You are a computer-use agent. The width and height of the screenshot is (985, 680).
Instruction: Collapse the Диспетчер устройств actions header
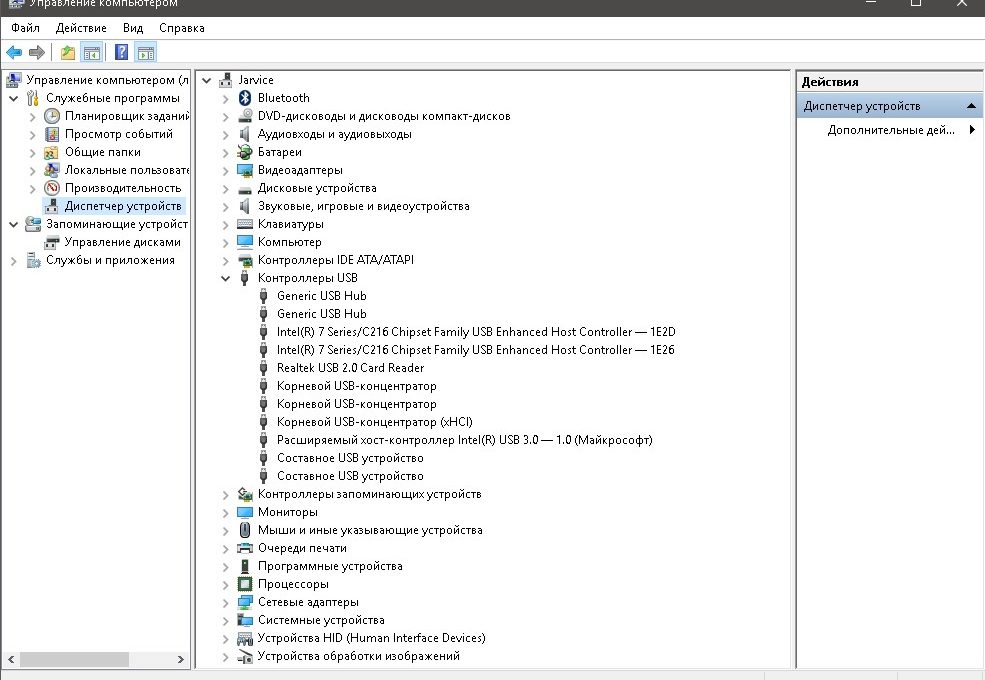[971, 106]
